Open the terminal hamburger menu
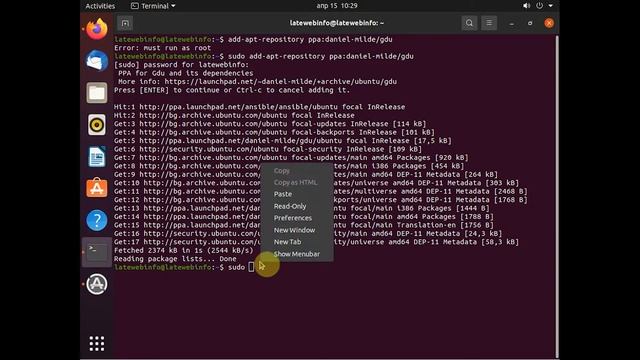The width and height of the screenshot is (640, 360). point(489,23)
